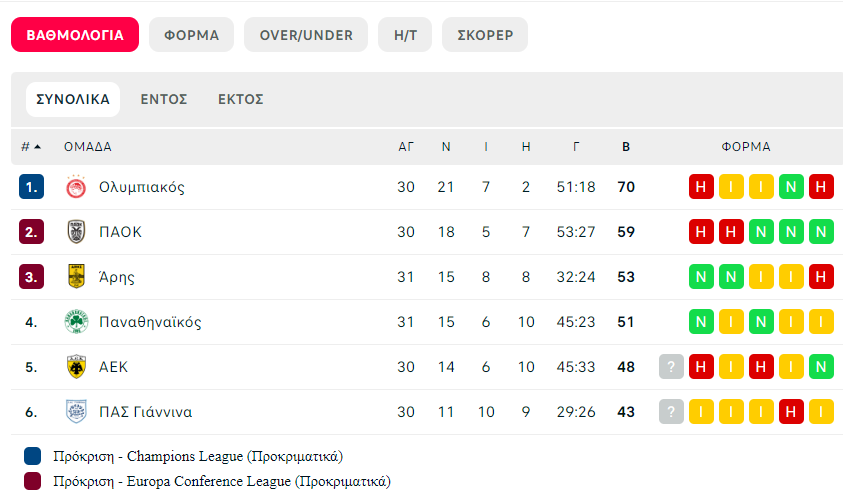
Task: Click ΑΕΚ's grey question-mark upcoming match icon
Action: [x=671, y=367]
